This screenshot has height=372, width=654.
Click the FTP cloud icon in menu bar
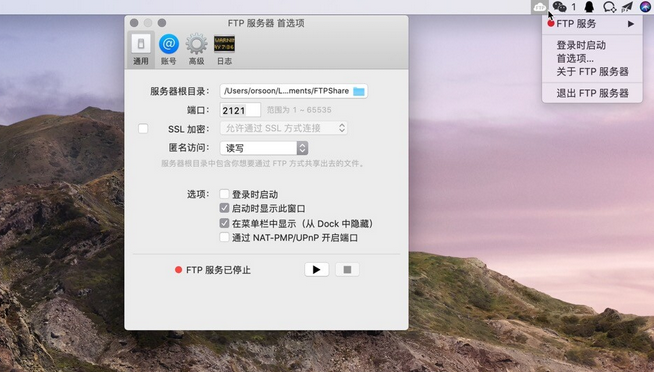[x=540, y=7]
